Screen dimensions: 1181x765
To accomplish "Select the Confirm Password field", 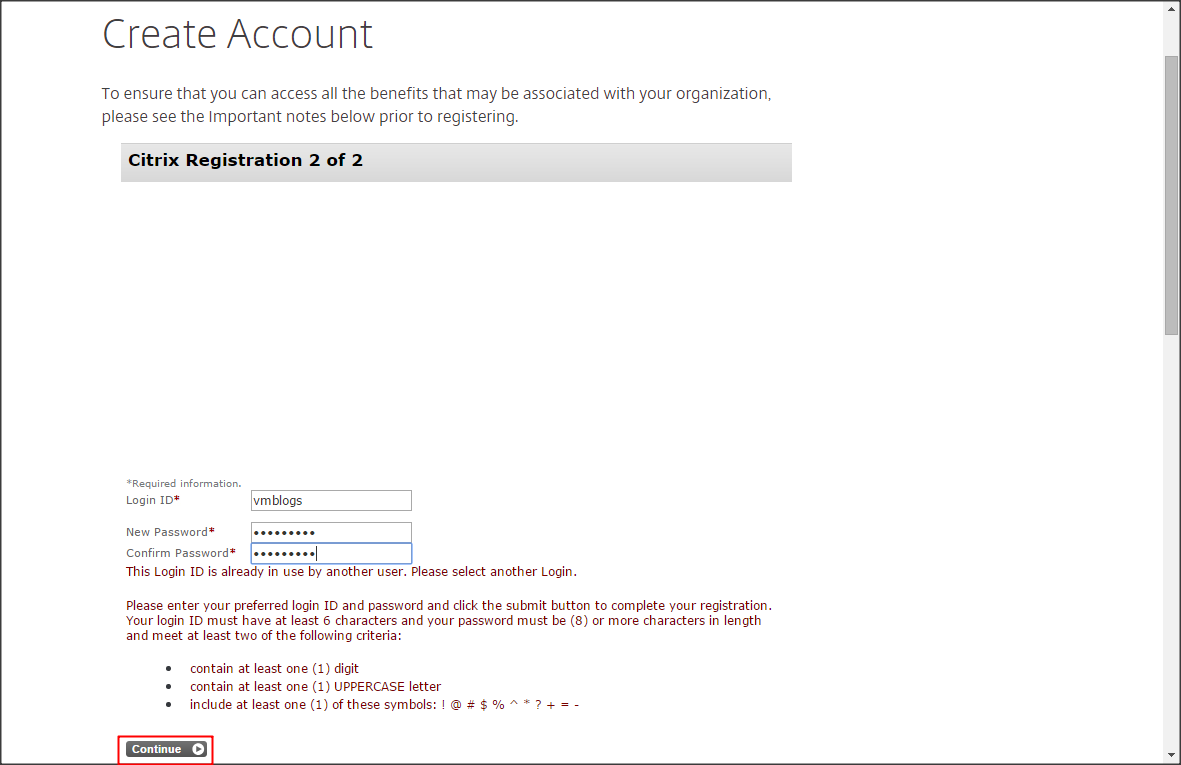I will [x=331, y=553].
